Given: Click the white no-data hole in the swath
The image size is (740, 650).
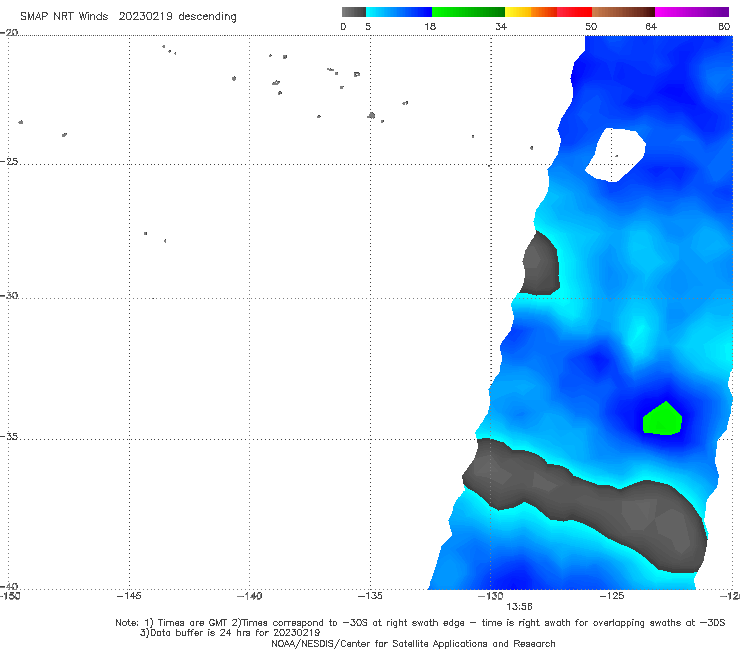Looking at the screenshot, I should 616,155.
